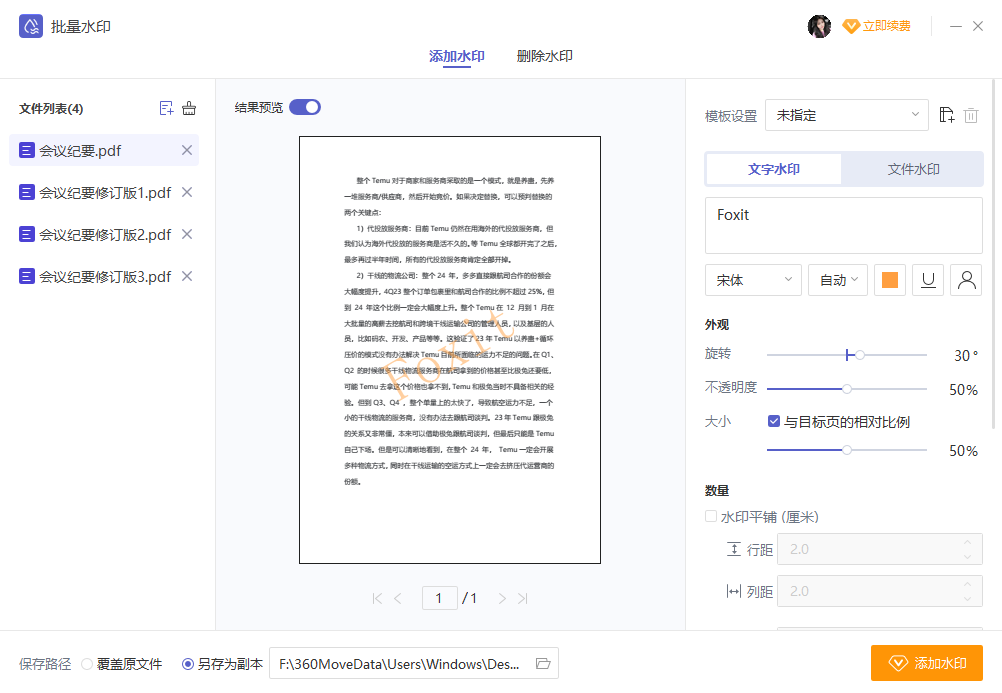Toggle underline formatting for watermark text
The image size is (1002, 693).
coord(928,280)
